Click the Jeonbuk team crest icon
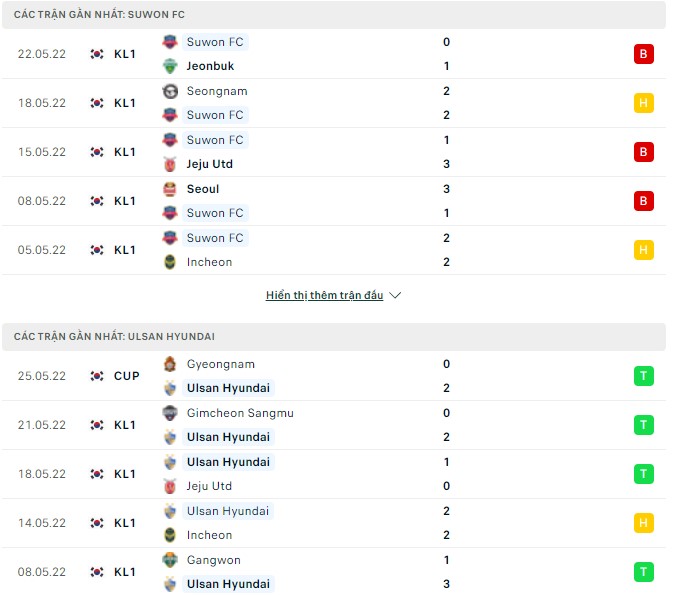 point(170,66)
